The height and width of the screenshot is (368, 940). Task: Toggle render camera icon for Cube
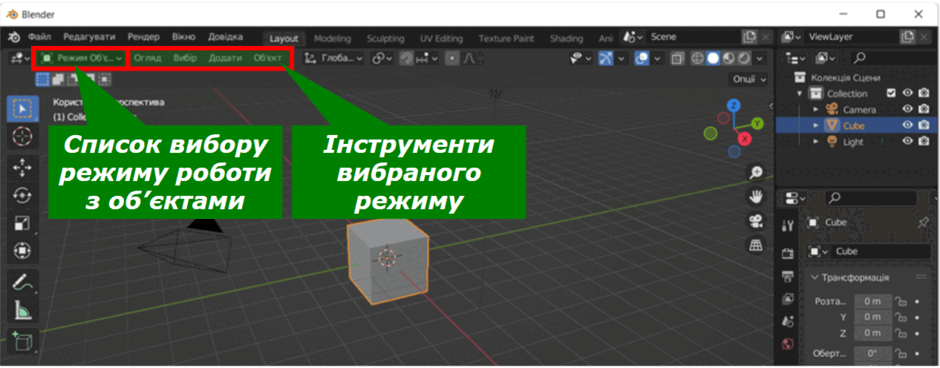click(x=924, y=125)
